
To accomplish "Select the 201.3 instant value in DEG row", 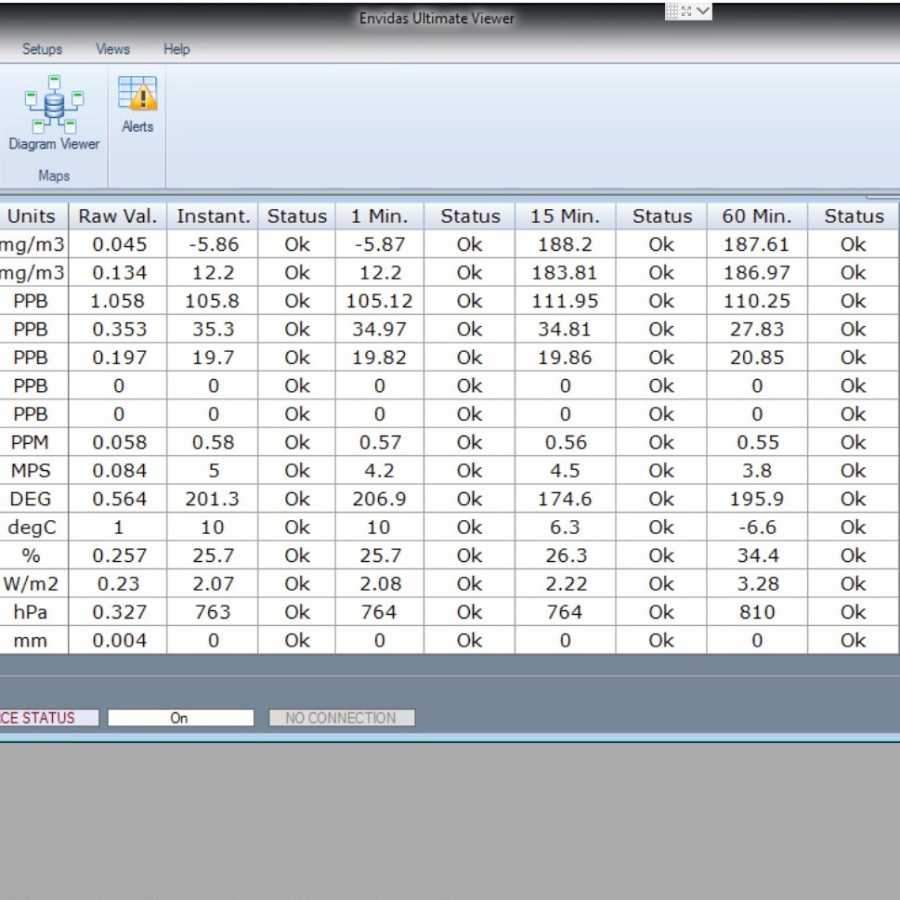I will coord(213,499).
